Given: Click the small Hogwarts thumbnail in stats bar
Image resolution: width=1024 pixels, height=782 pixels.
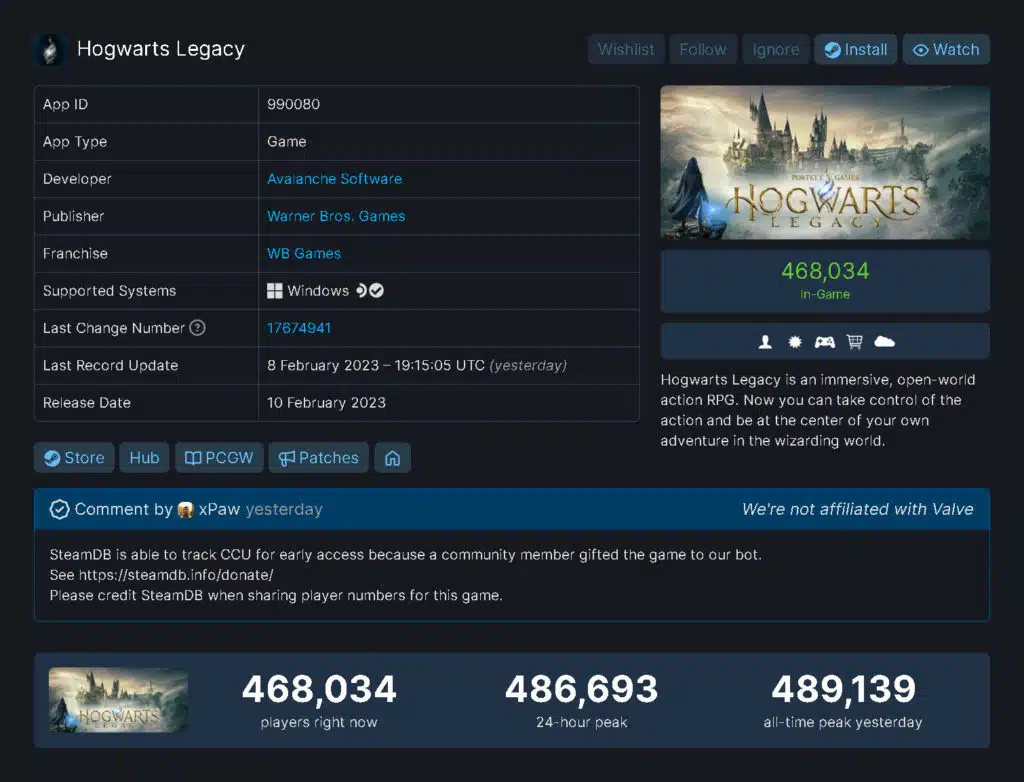Looking at the screenshot, I should 118,700.
